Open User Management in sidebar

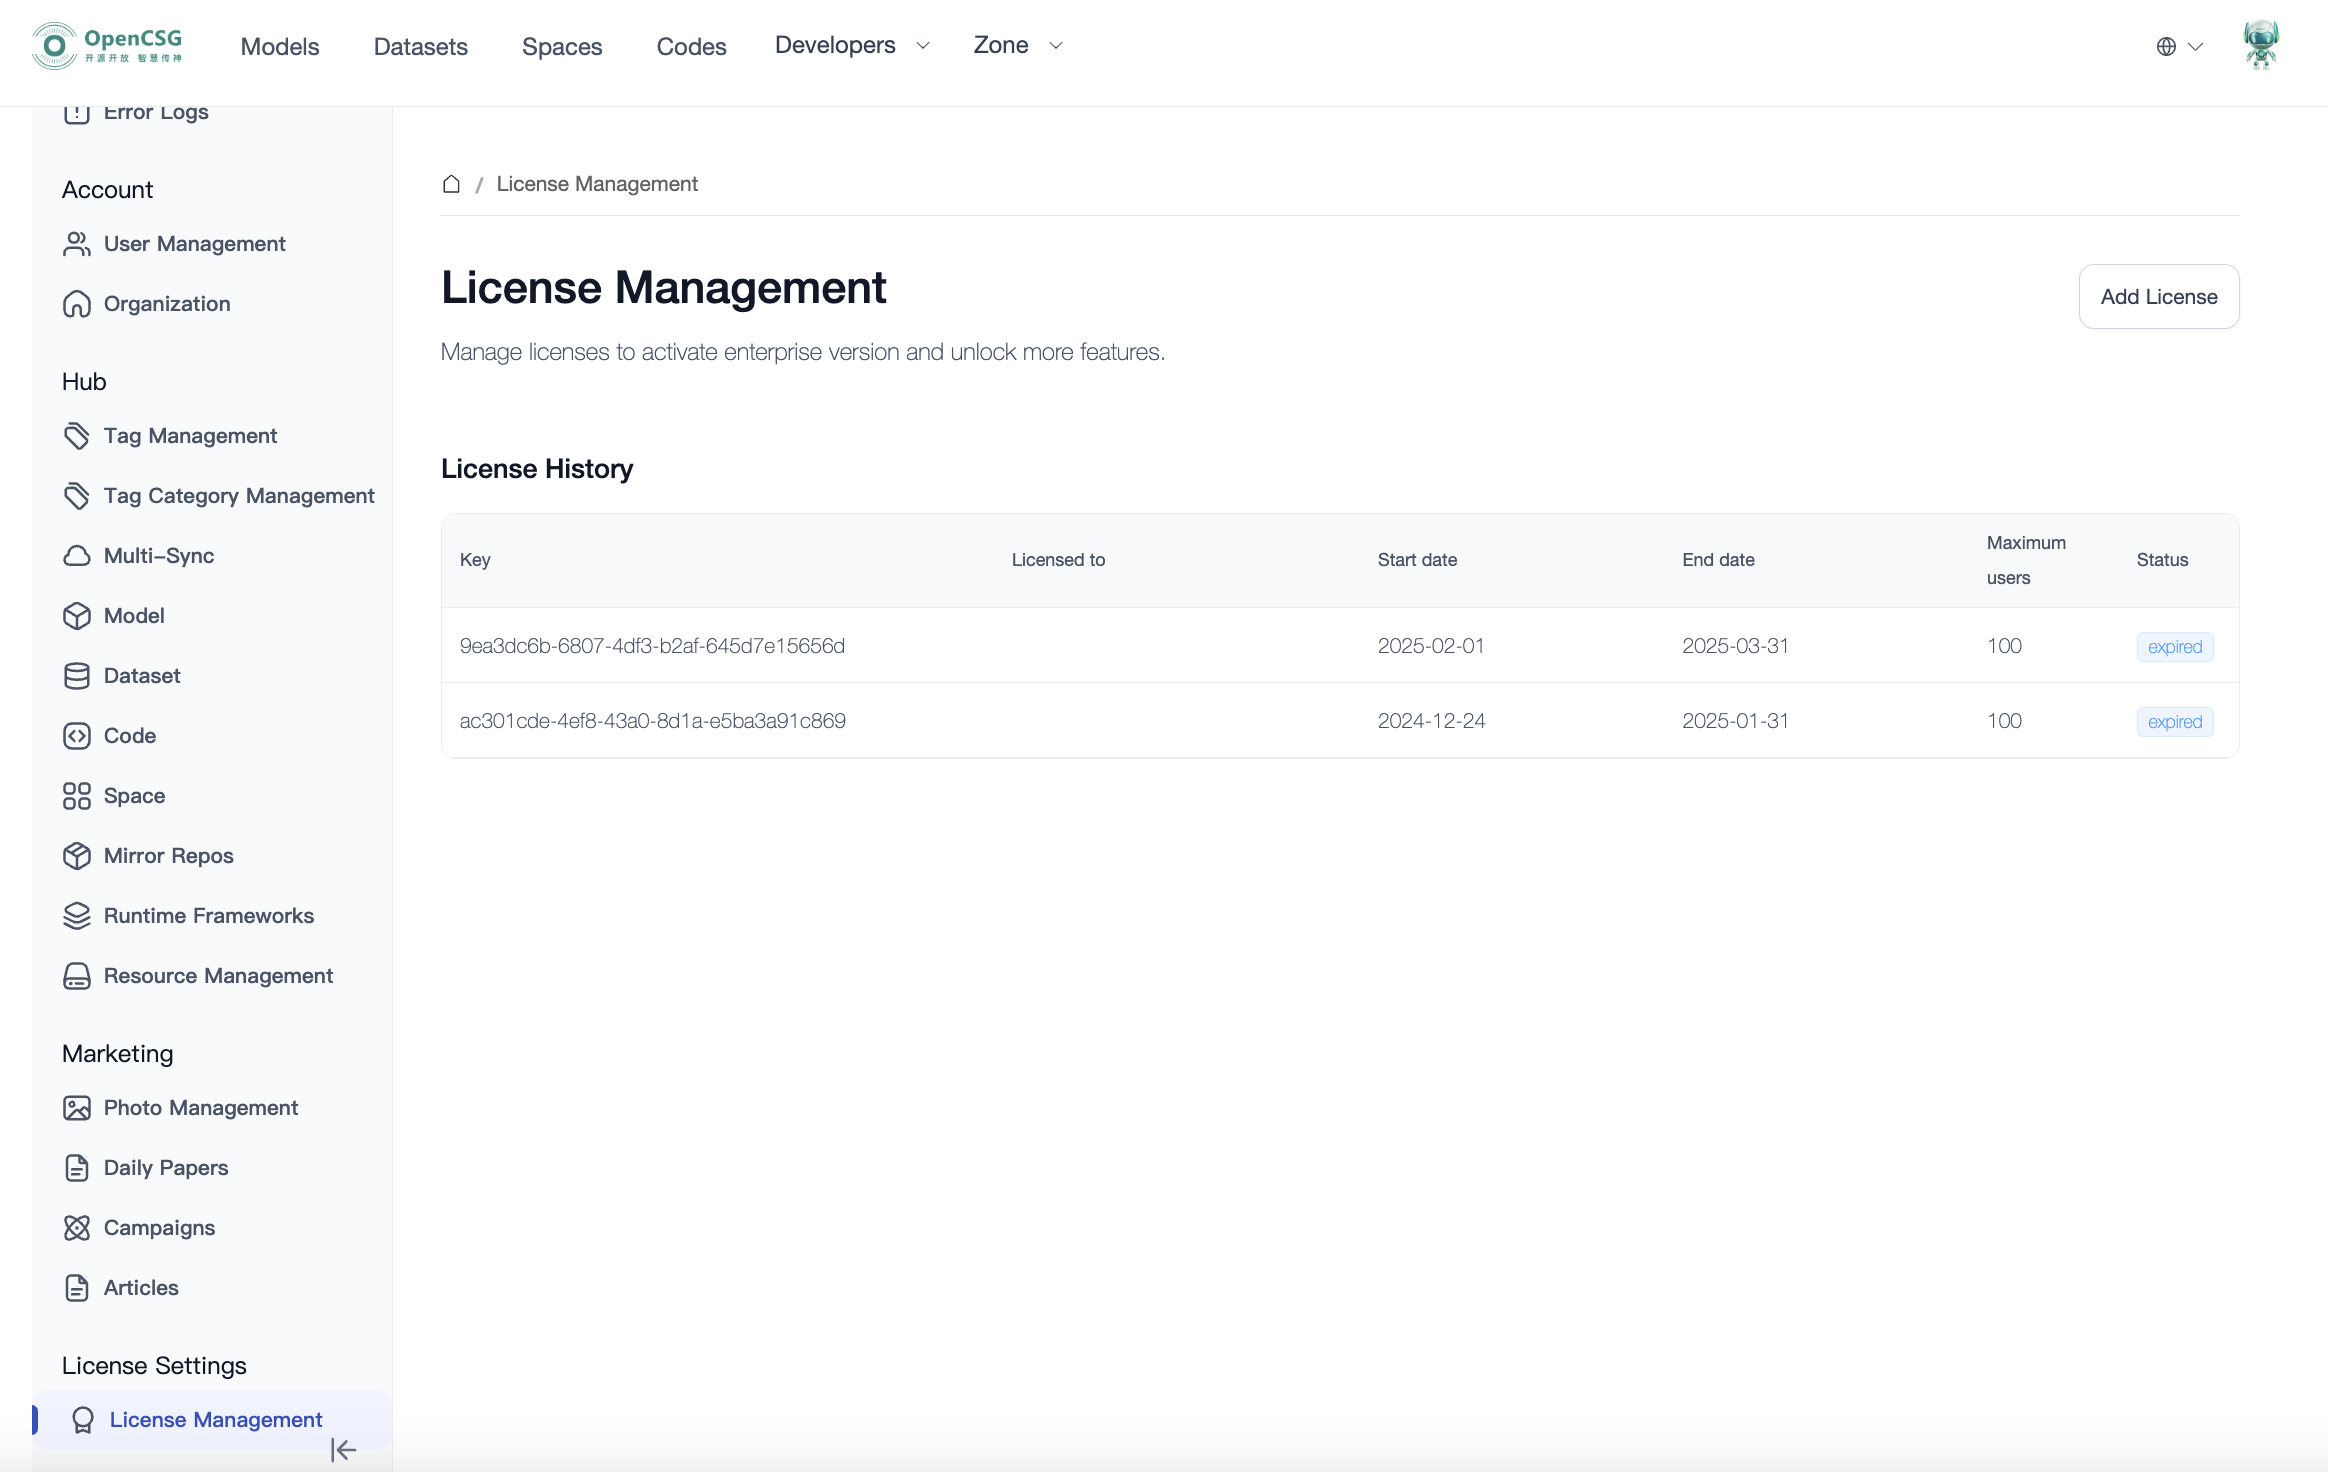tap(194, 244)
